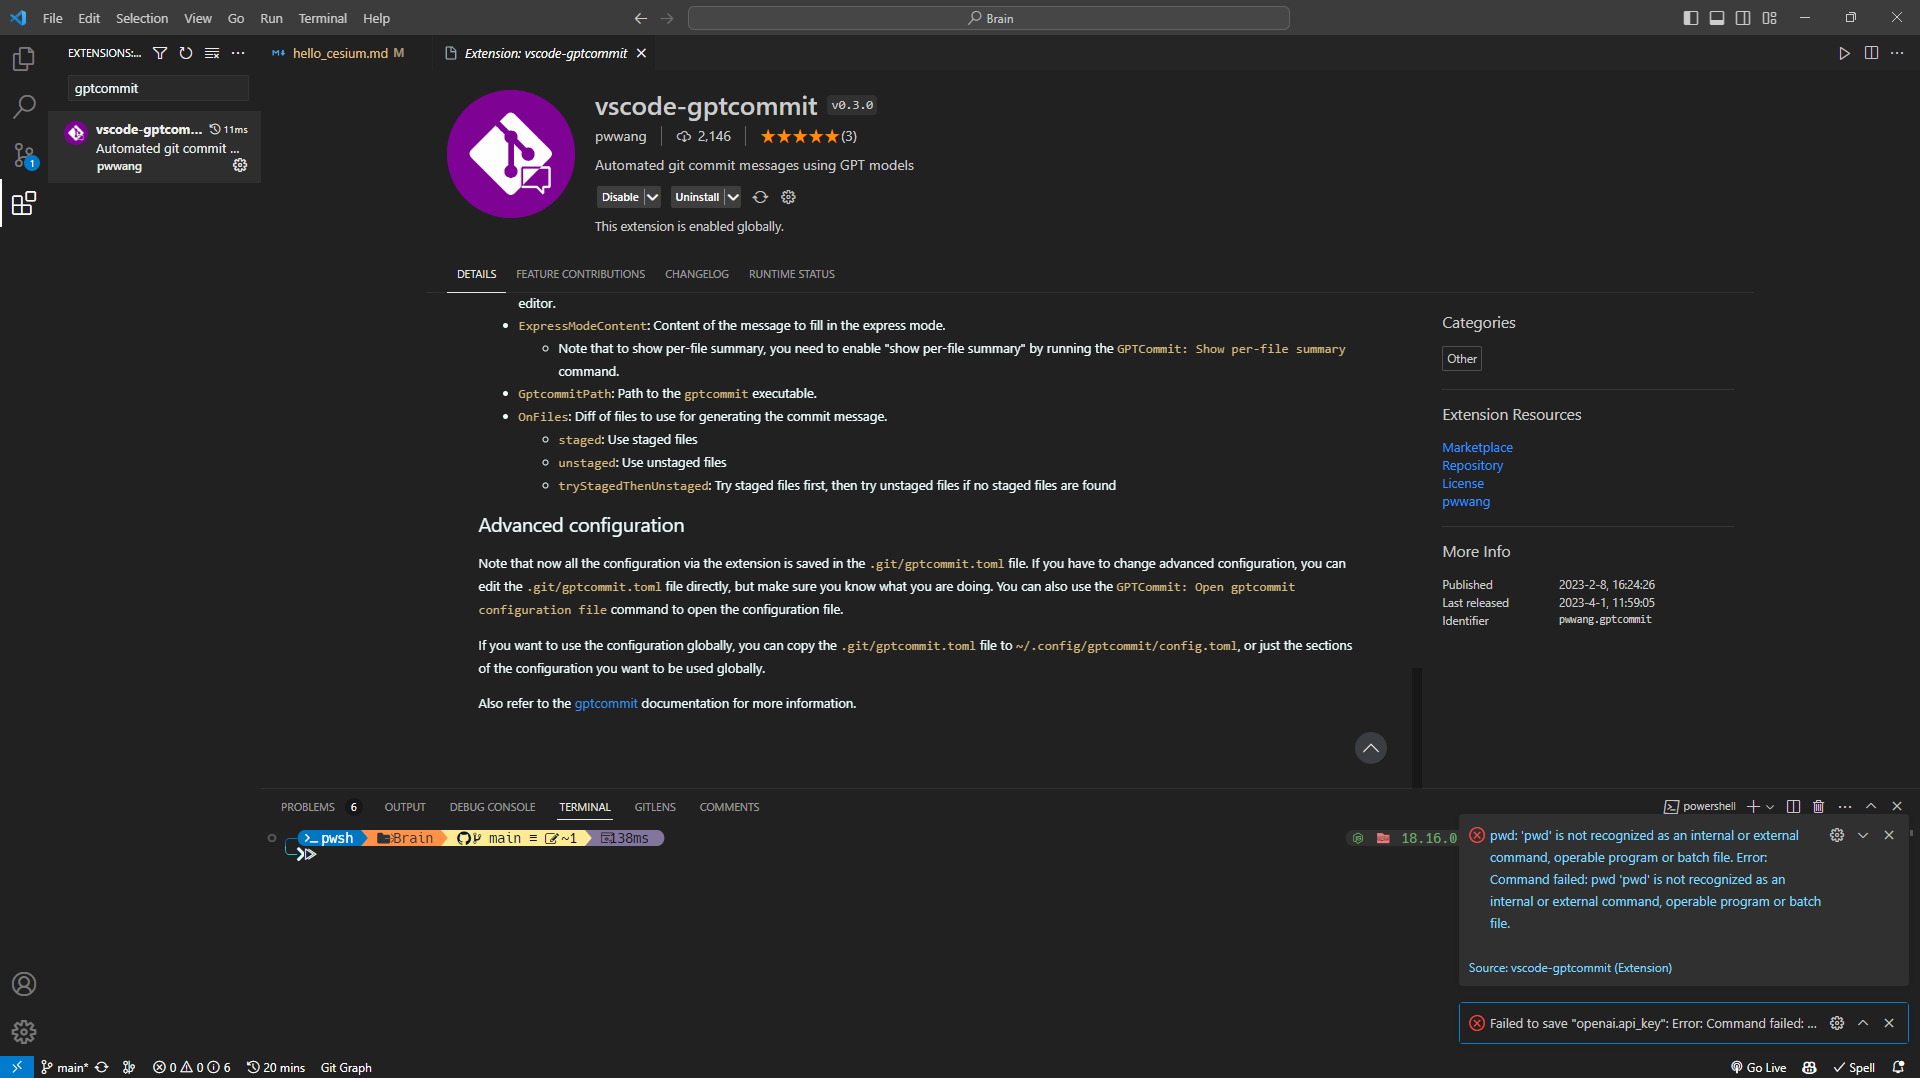This screenshot has height=1078, width=1920.
Task: Open the File menu
Action: pos(53,18)
